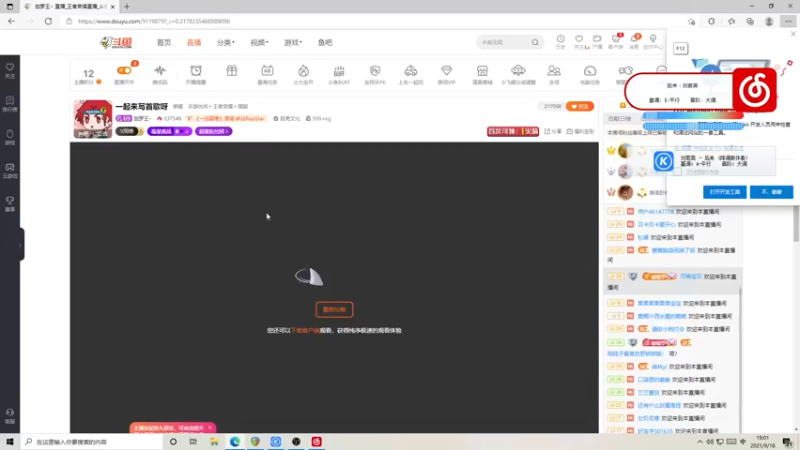Click the 创作中心 lightbulb icon
Image resolution: width=800 pixels, height=450 pixels.
click(653, 39)
